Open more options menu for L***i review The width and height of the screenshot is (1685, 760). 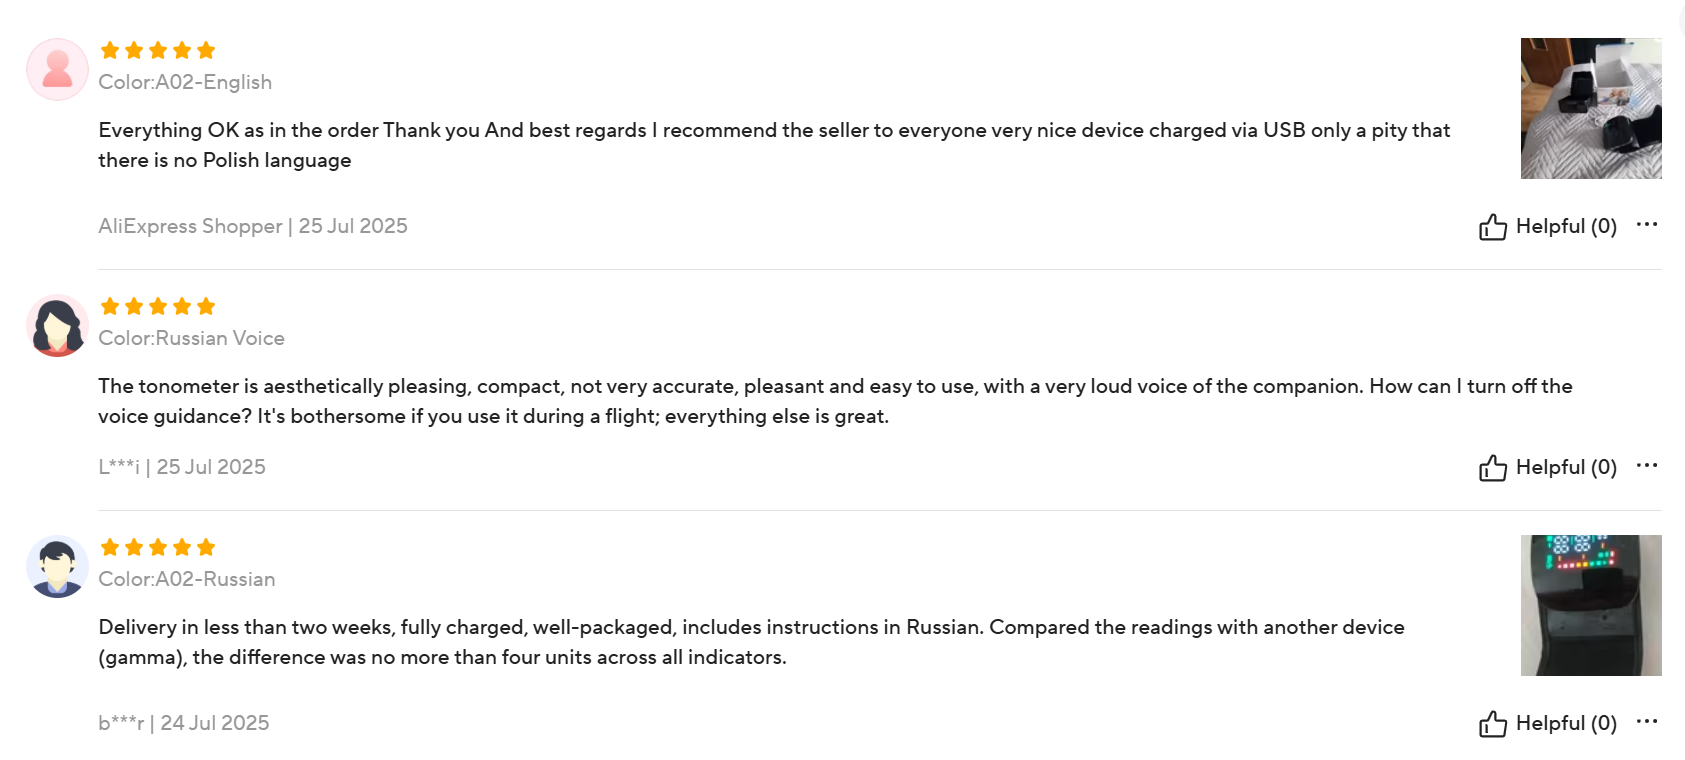click(1646, 465)
